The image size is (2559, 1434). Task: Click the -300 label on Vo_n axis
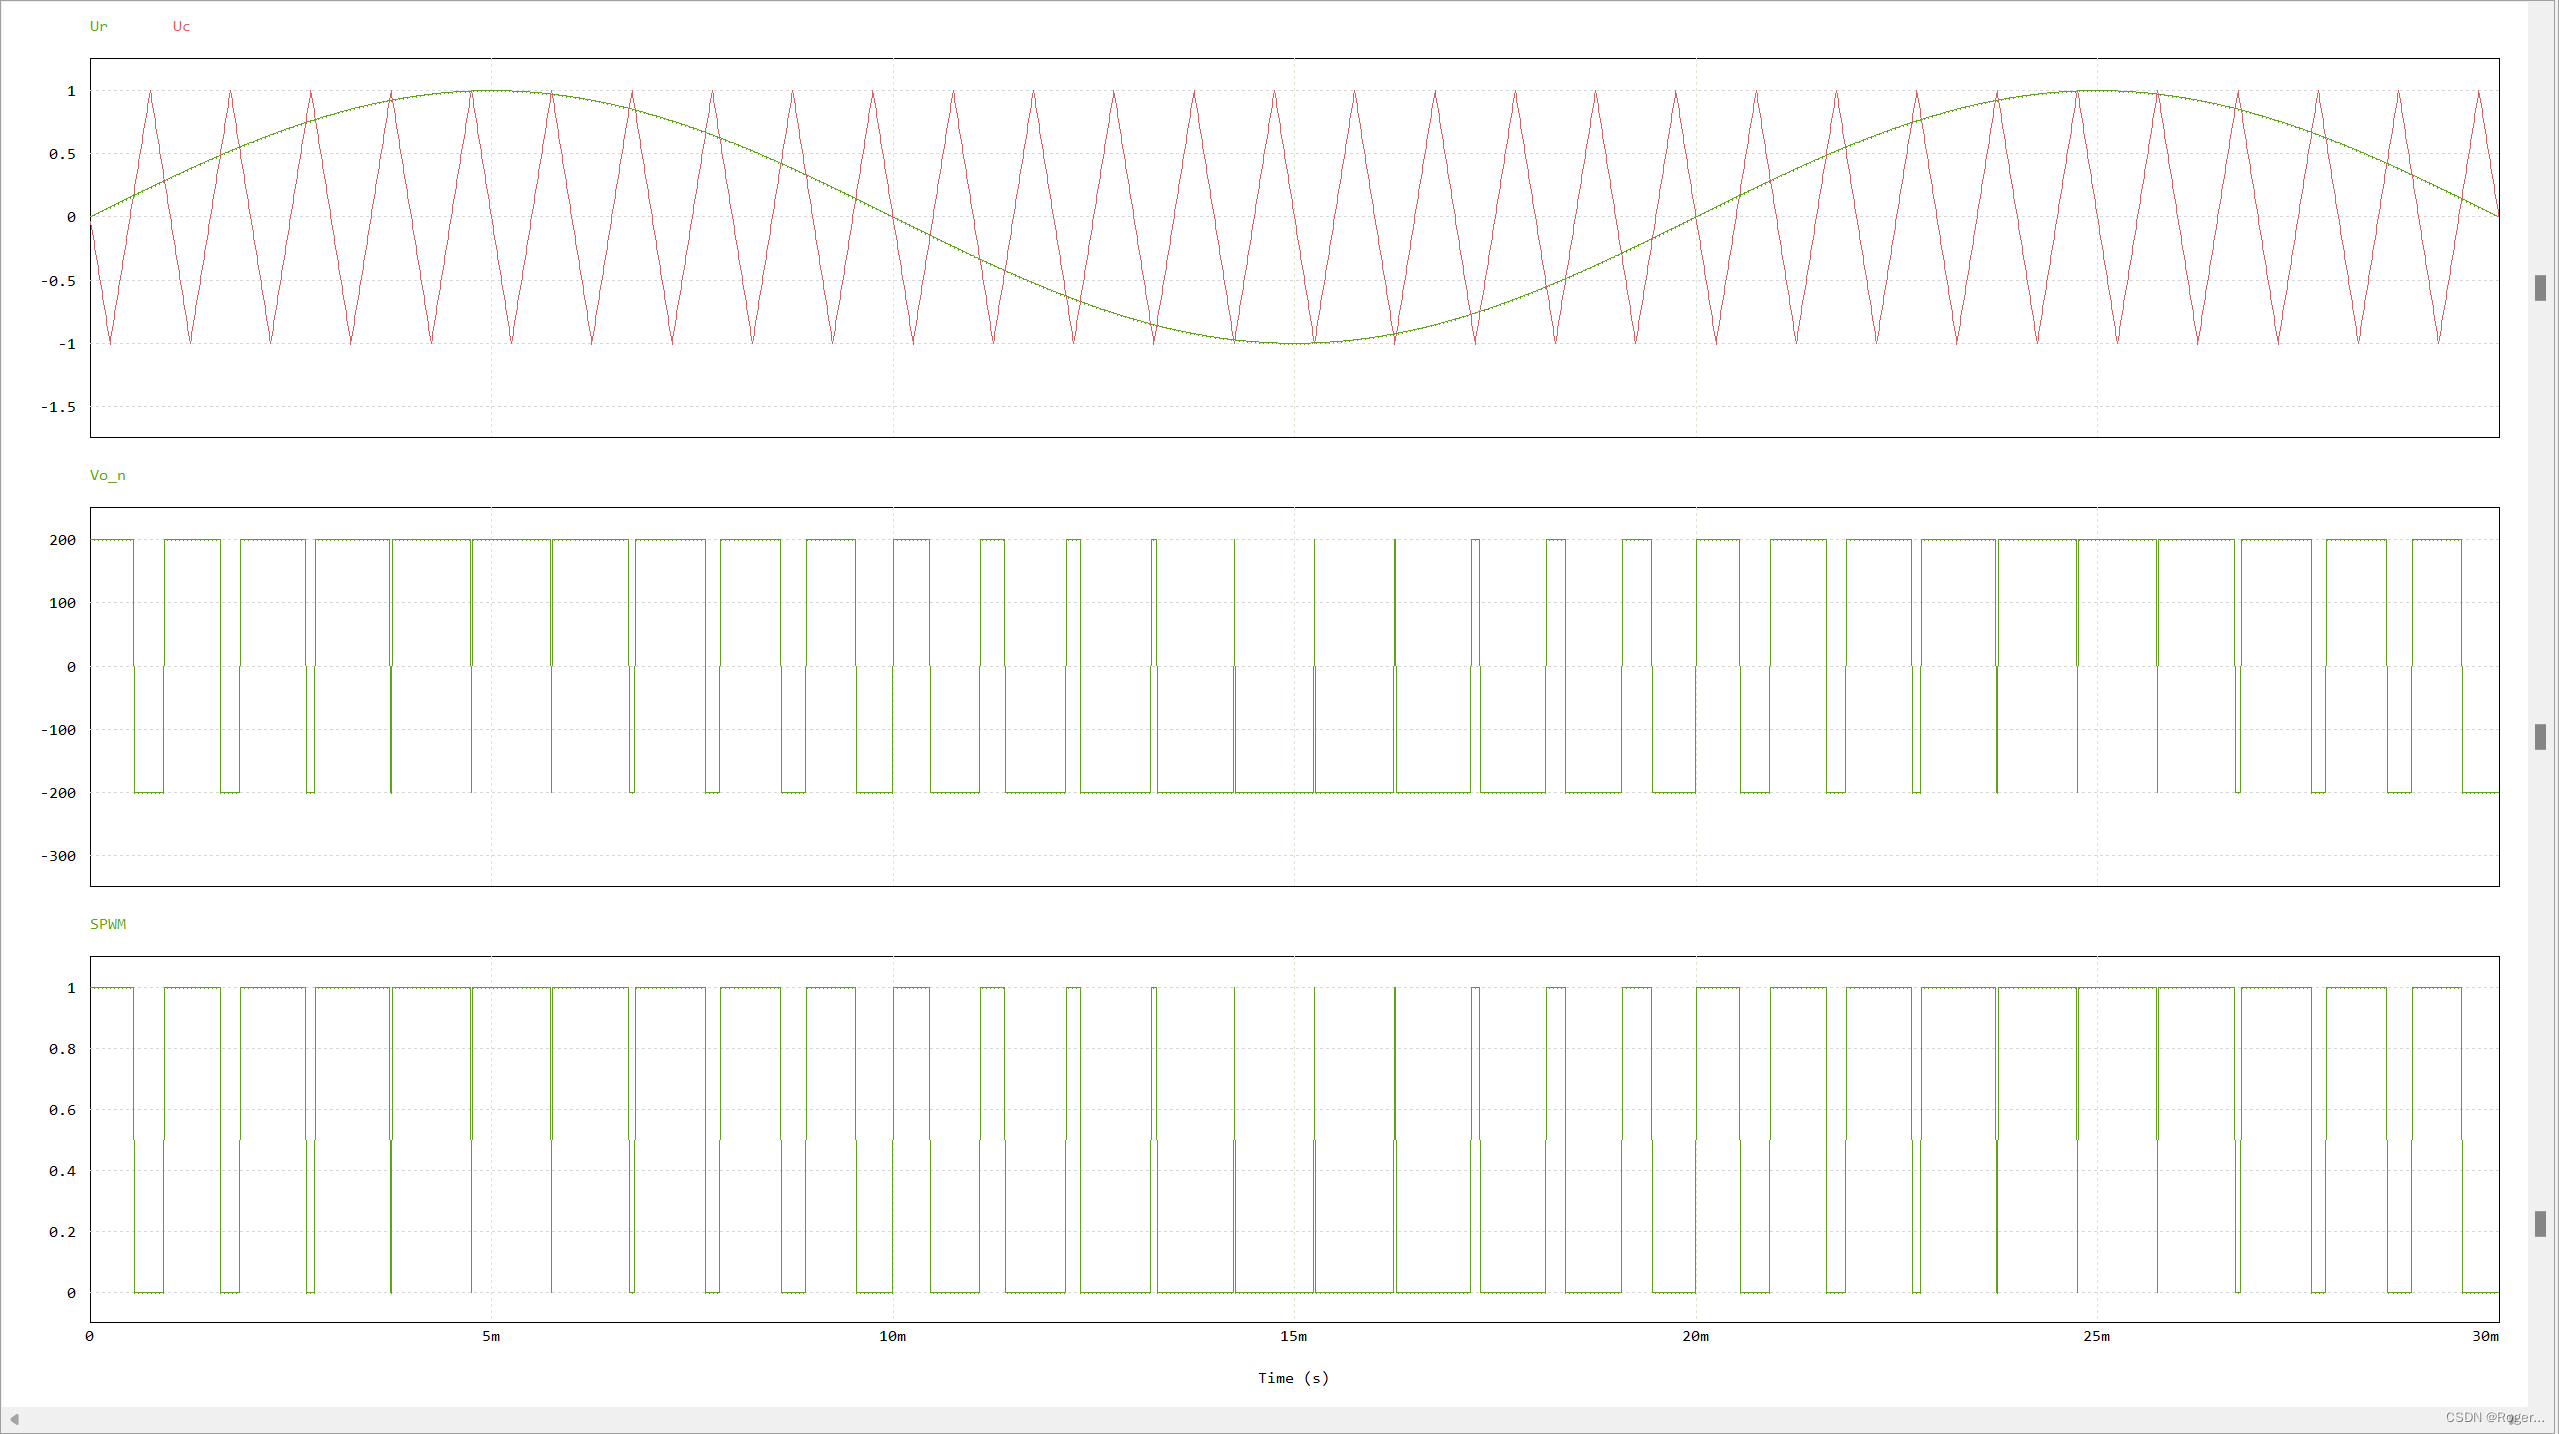click(58, 856)
